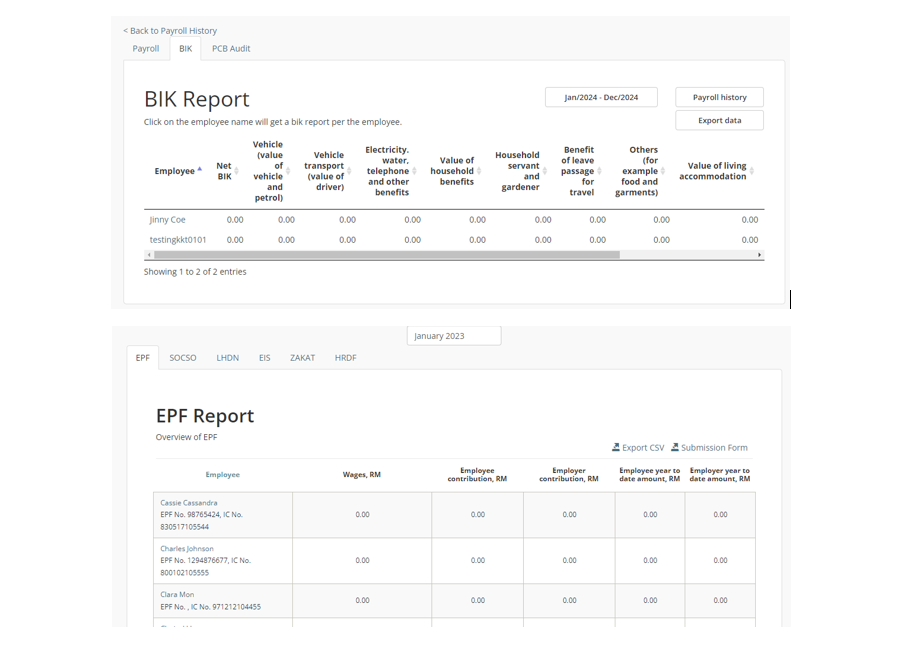Select the EPF tab
906x670 pixels.
pyautogui.click(x=143, y=358)
